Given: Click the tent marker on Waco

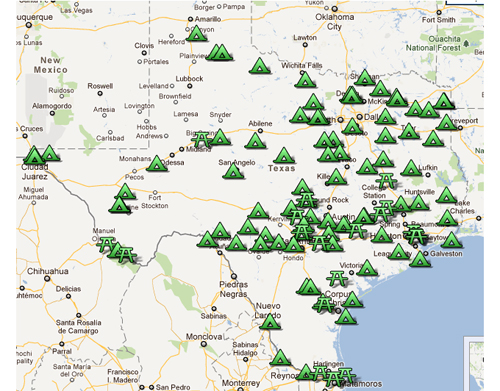Looking at the screenshot, I should point(340,152).
